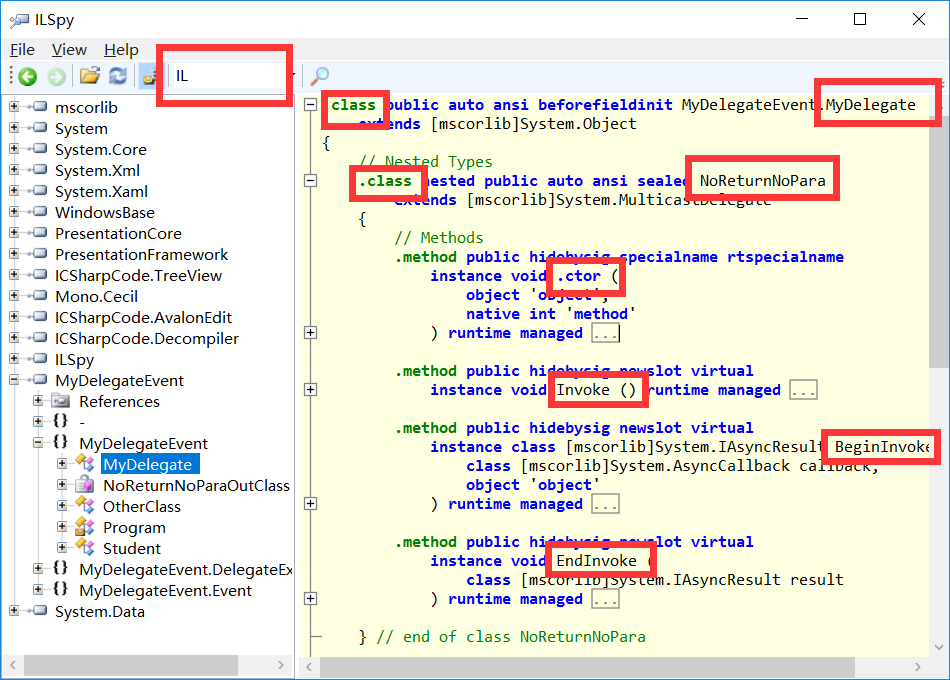The image size is (950, 680).
Task: Expand the MyDelegate class node
Action: (x=62, y=464)
